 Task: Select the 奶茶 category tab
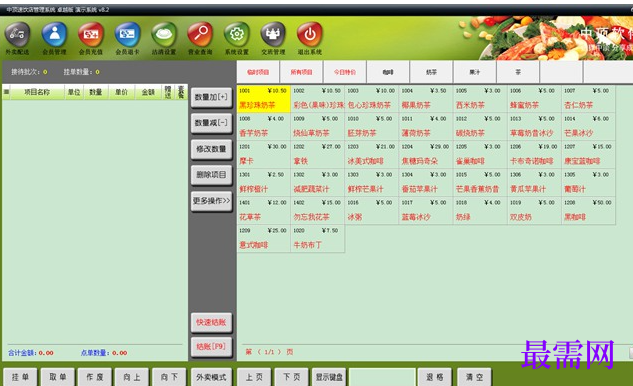[x=432, y=72]
